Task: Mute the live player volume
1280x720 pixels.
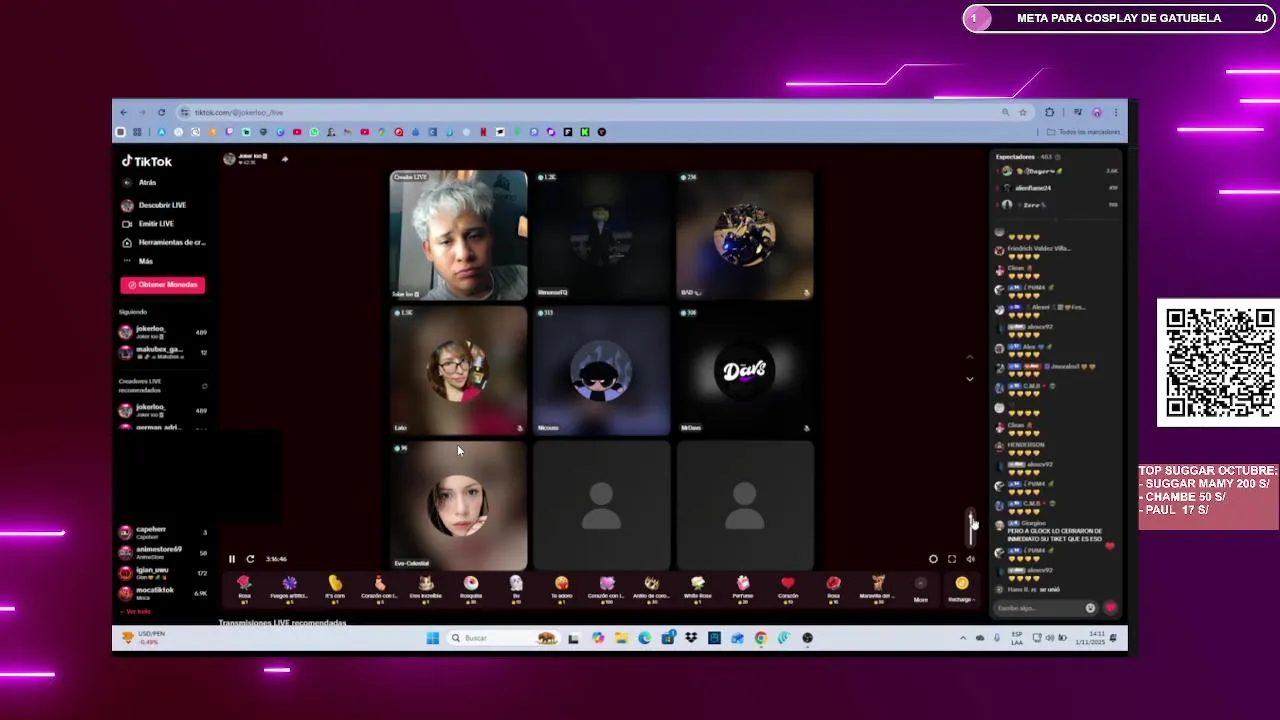Action: click(970, 559)
